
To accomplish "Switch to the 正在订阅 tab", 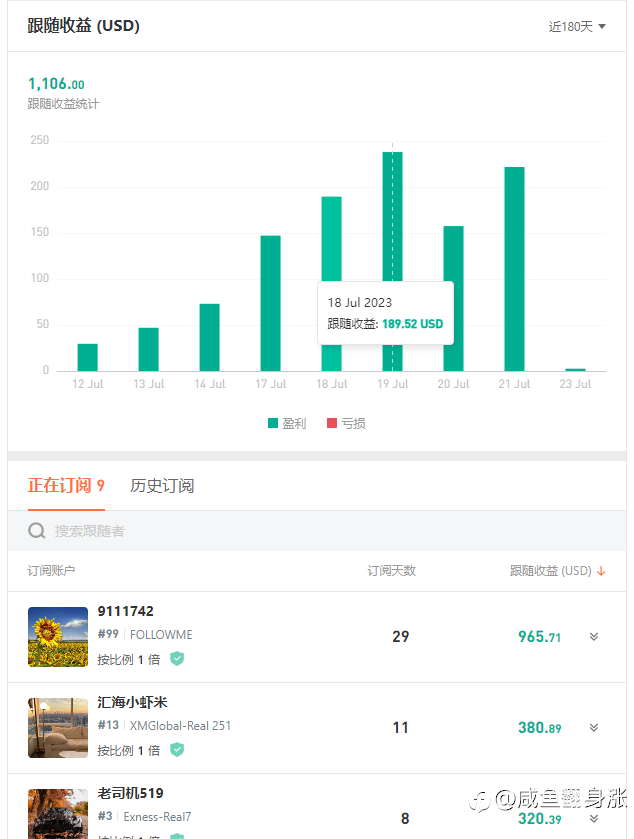I will pos(66,486).
